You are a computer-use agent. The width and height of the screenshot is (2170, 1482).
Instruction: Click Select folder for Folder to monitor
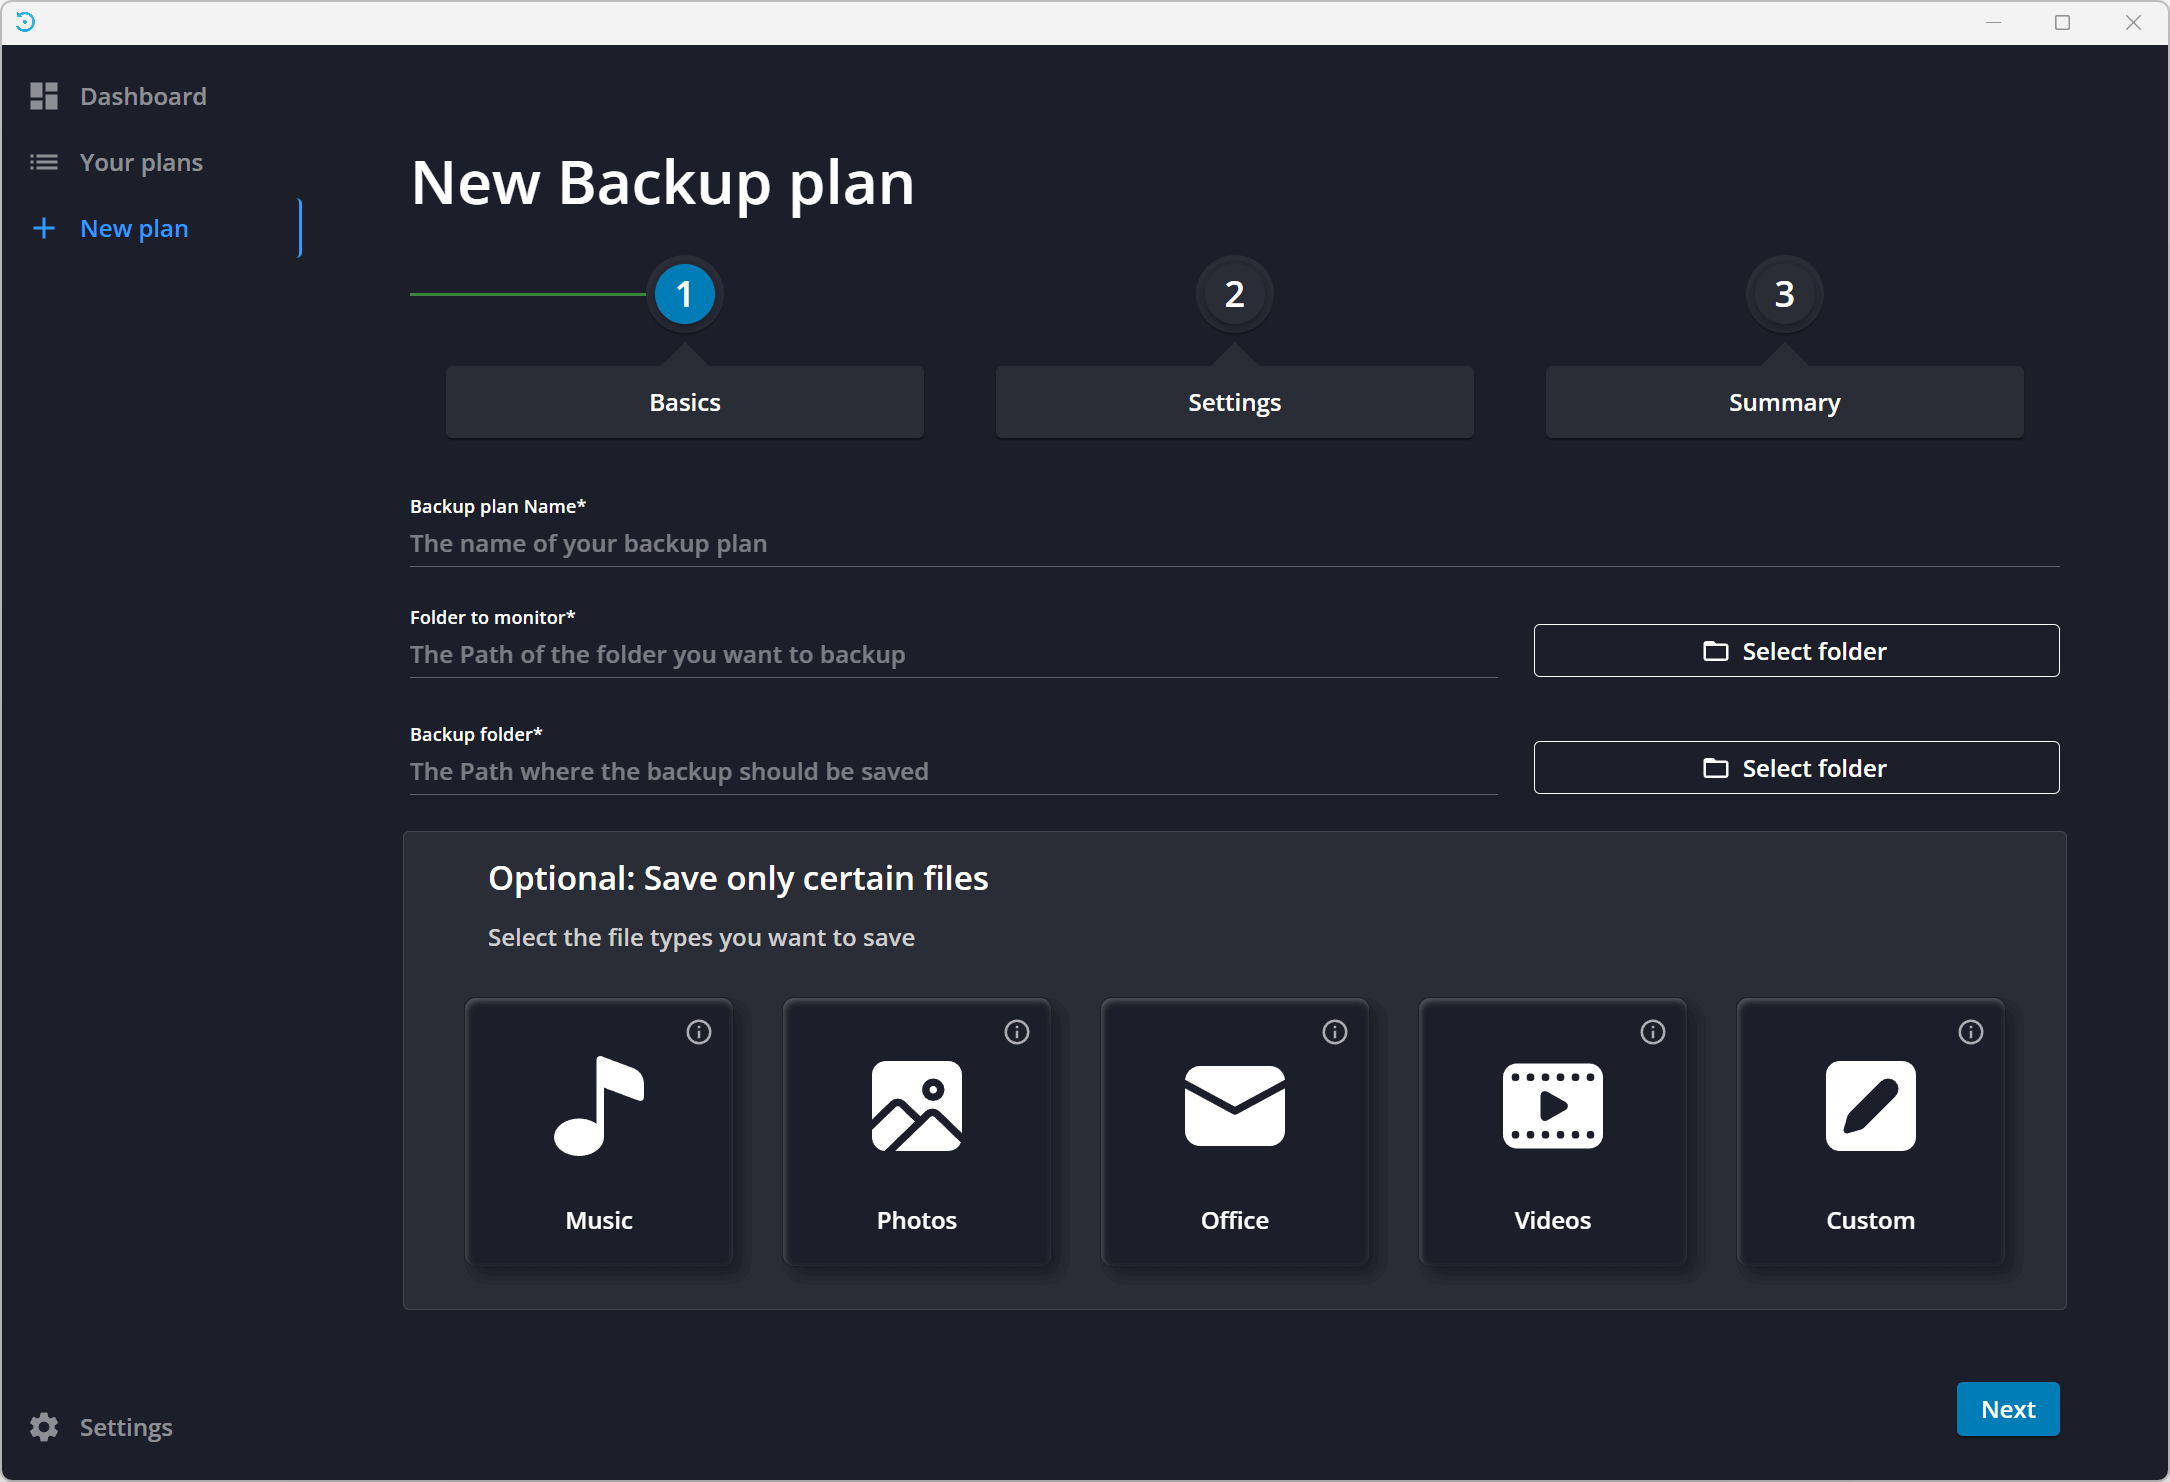1796,650
